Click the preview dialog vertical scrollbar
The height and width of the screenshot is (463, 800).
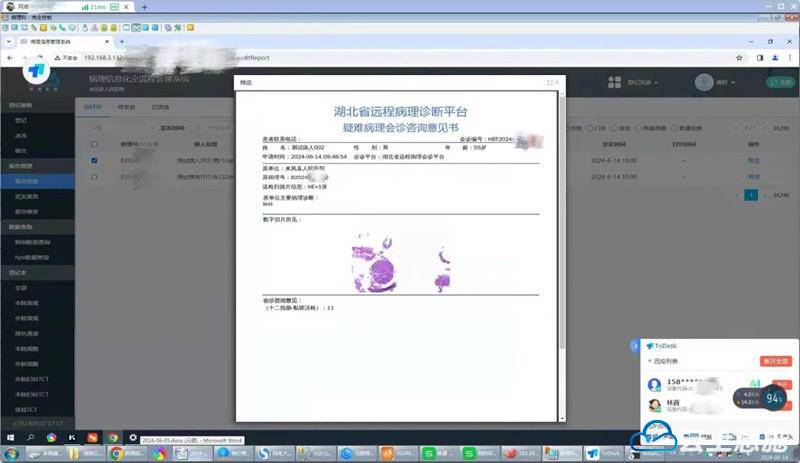click(x=562, y=220)
